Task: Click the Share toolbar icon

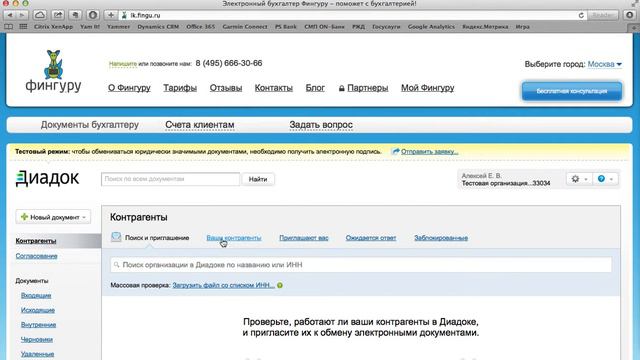Action: point(58,15)
